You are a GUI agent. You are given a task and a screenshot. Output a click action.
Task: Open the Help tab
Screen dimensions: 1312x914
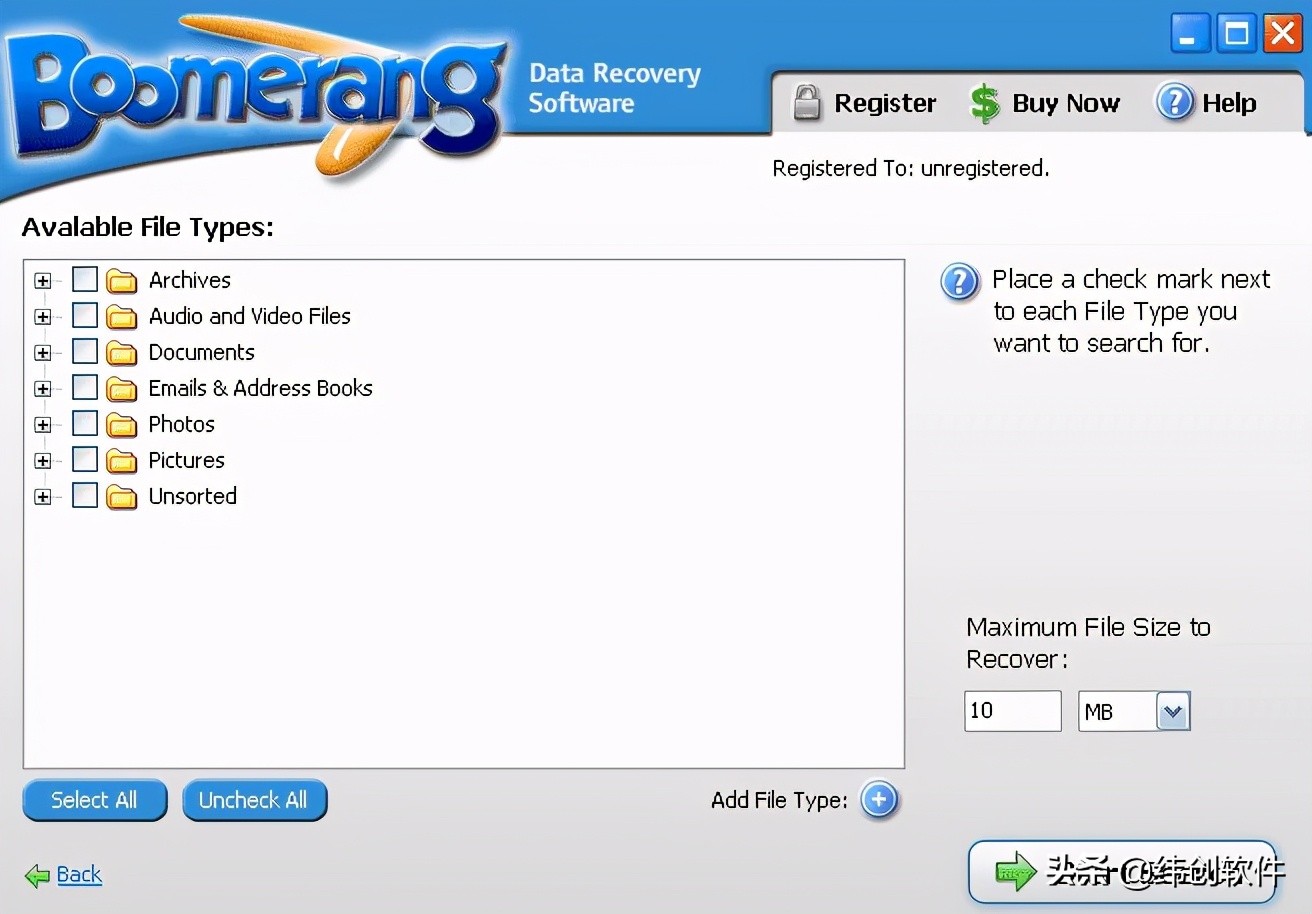click(x=1207, y=102)
